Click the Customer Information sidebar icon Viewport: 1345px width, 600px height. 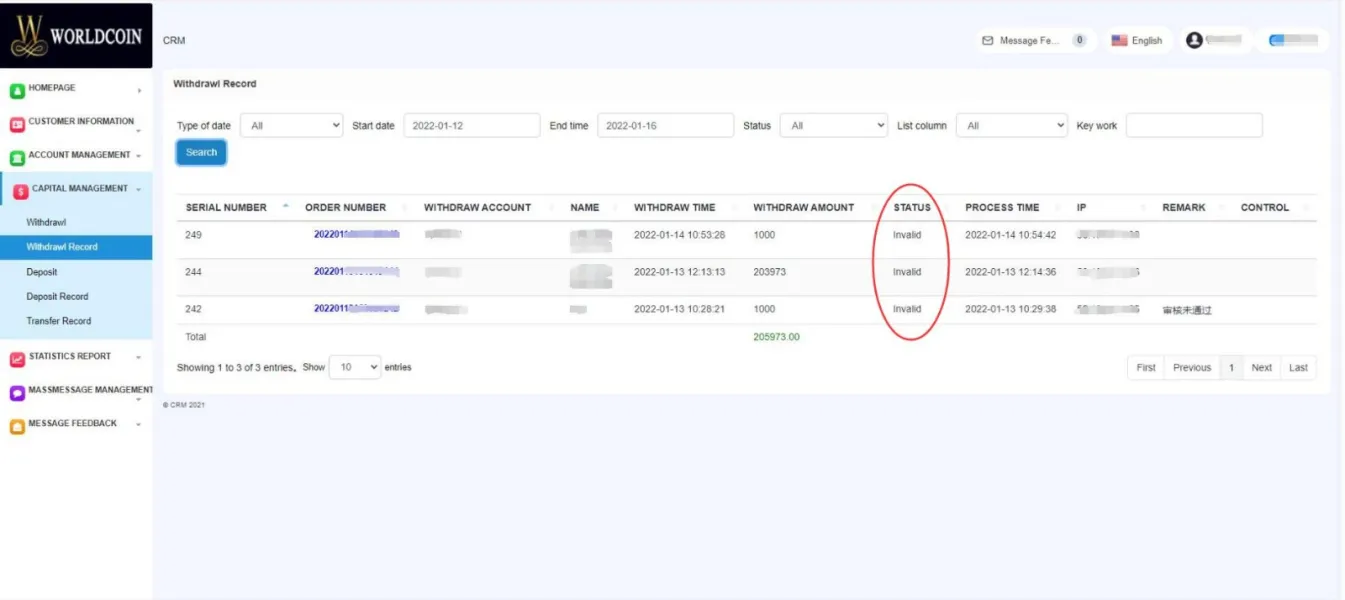click(x=17, y=125)
